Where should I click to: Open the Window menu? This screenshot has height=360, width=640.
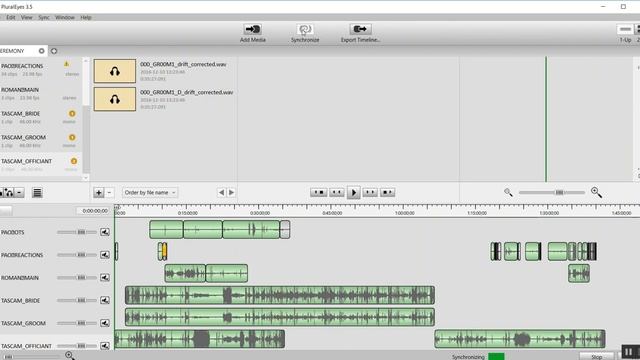pyautogui.click(x=64, y=18)
